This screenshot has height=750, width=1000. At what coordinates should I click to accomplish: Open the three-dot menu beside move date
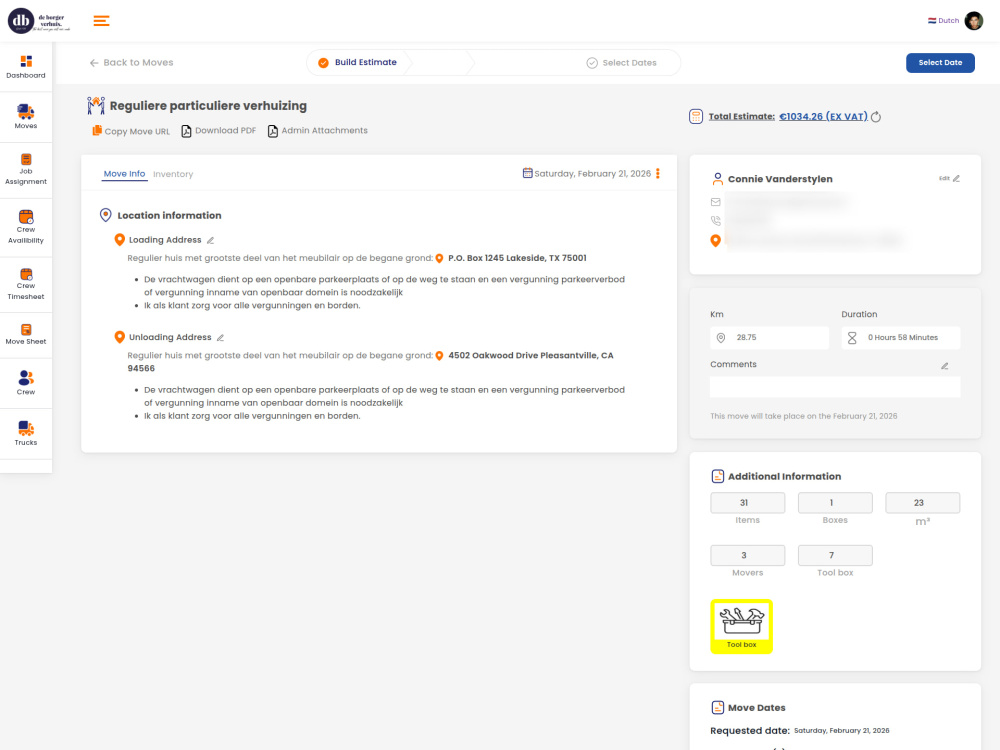pos(658,173)
